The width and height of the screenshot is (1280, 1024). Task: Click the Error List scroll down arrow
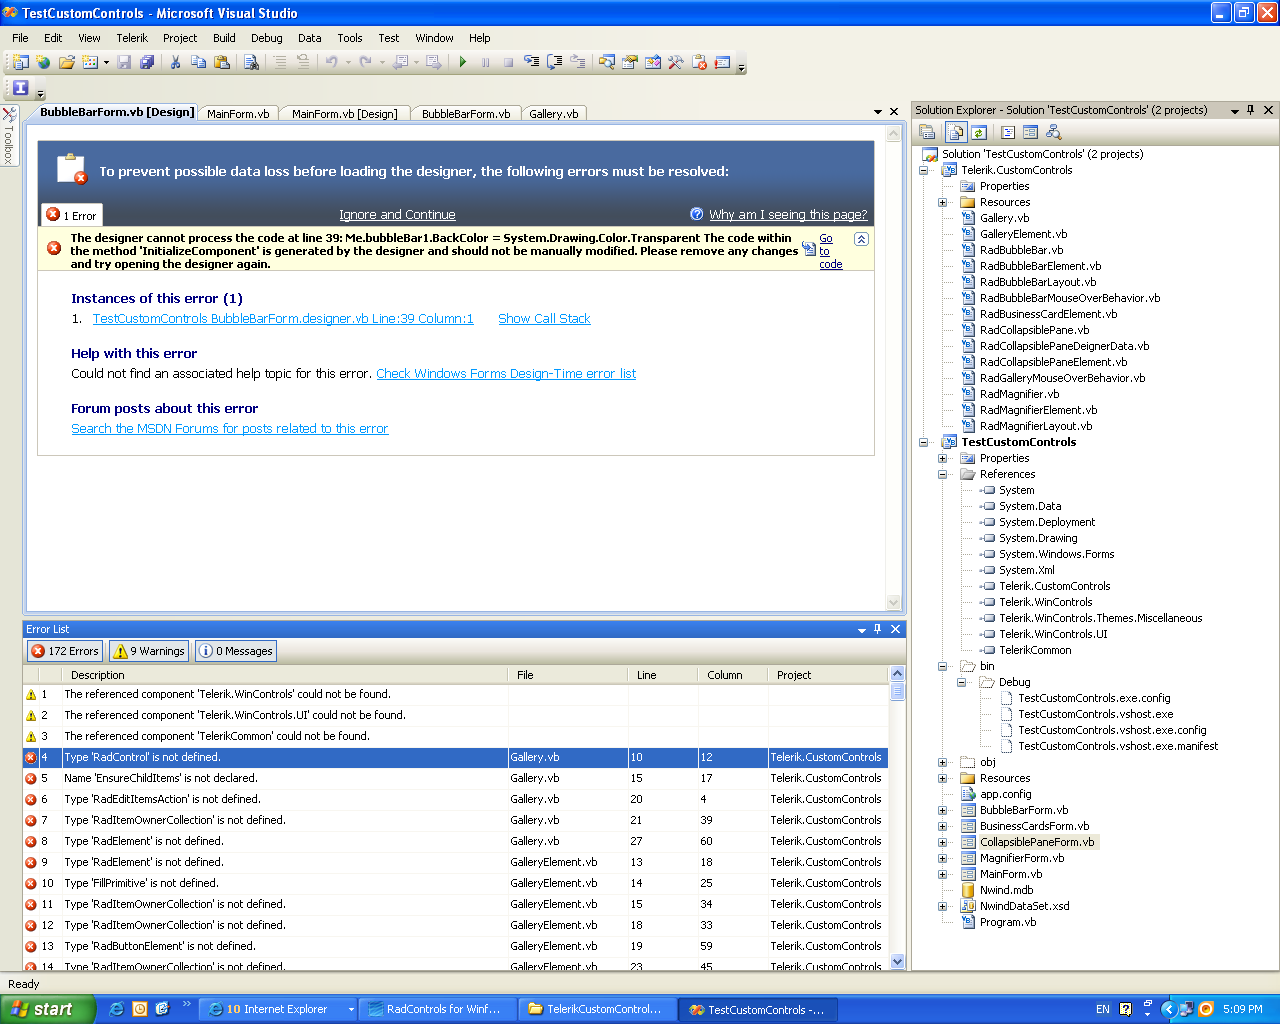click(x=897, y=961)
